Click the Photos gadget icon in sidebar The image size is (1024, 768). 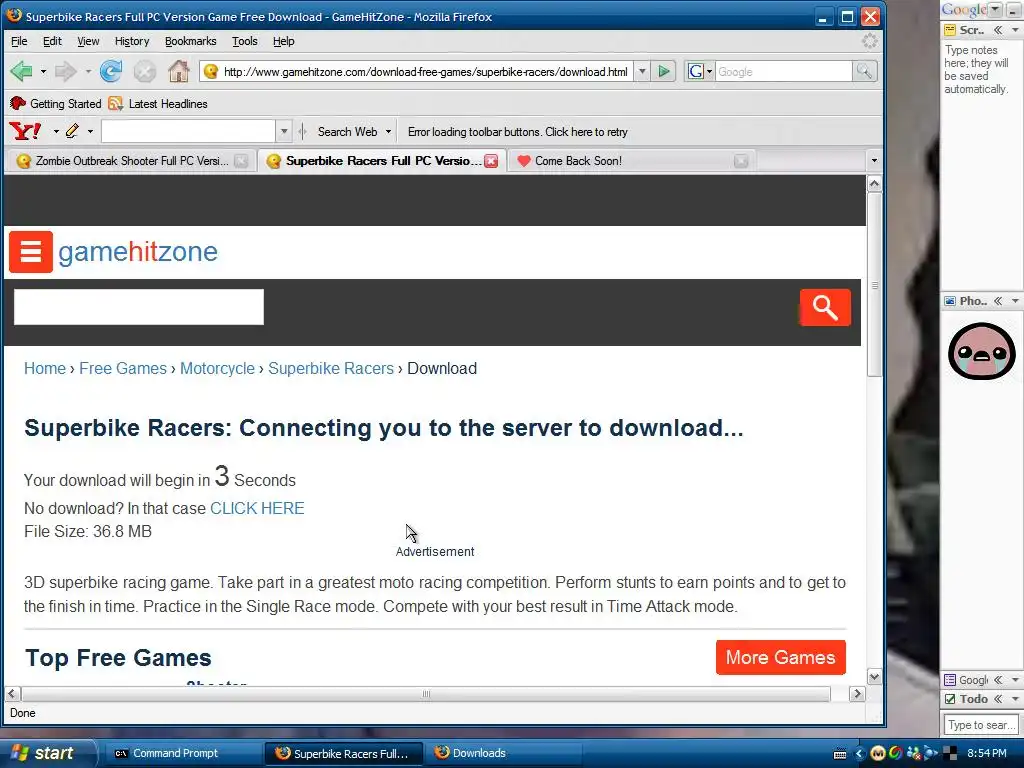(950, 301)
